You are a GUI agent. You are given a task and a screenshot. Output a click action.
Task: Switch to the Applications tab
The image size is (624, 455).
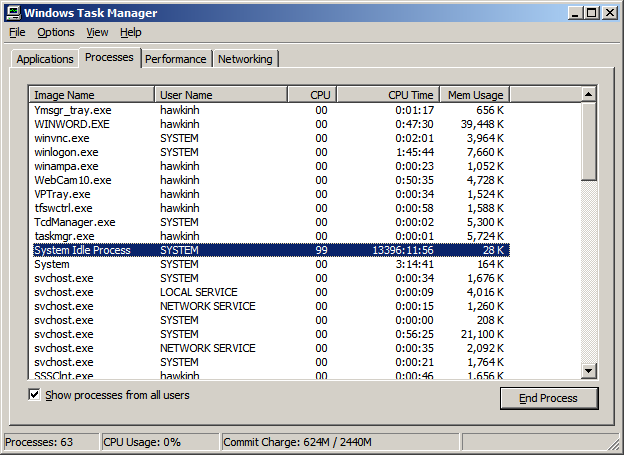[x=45, y=59]
